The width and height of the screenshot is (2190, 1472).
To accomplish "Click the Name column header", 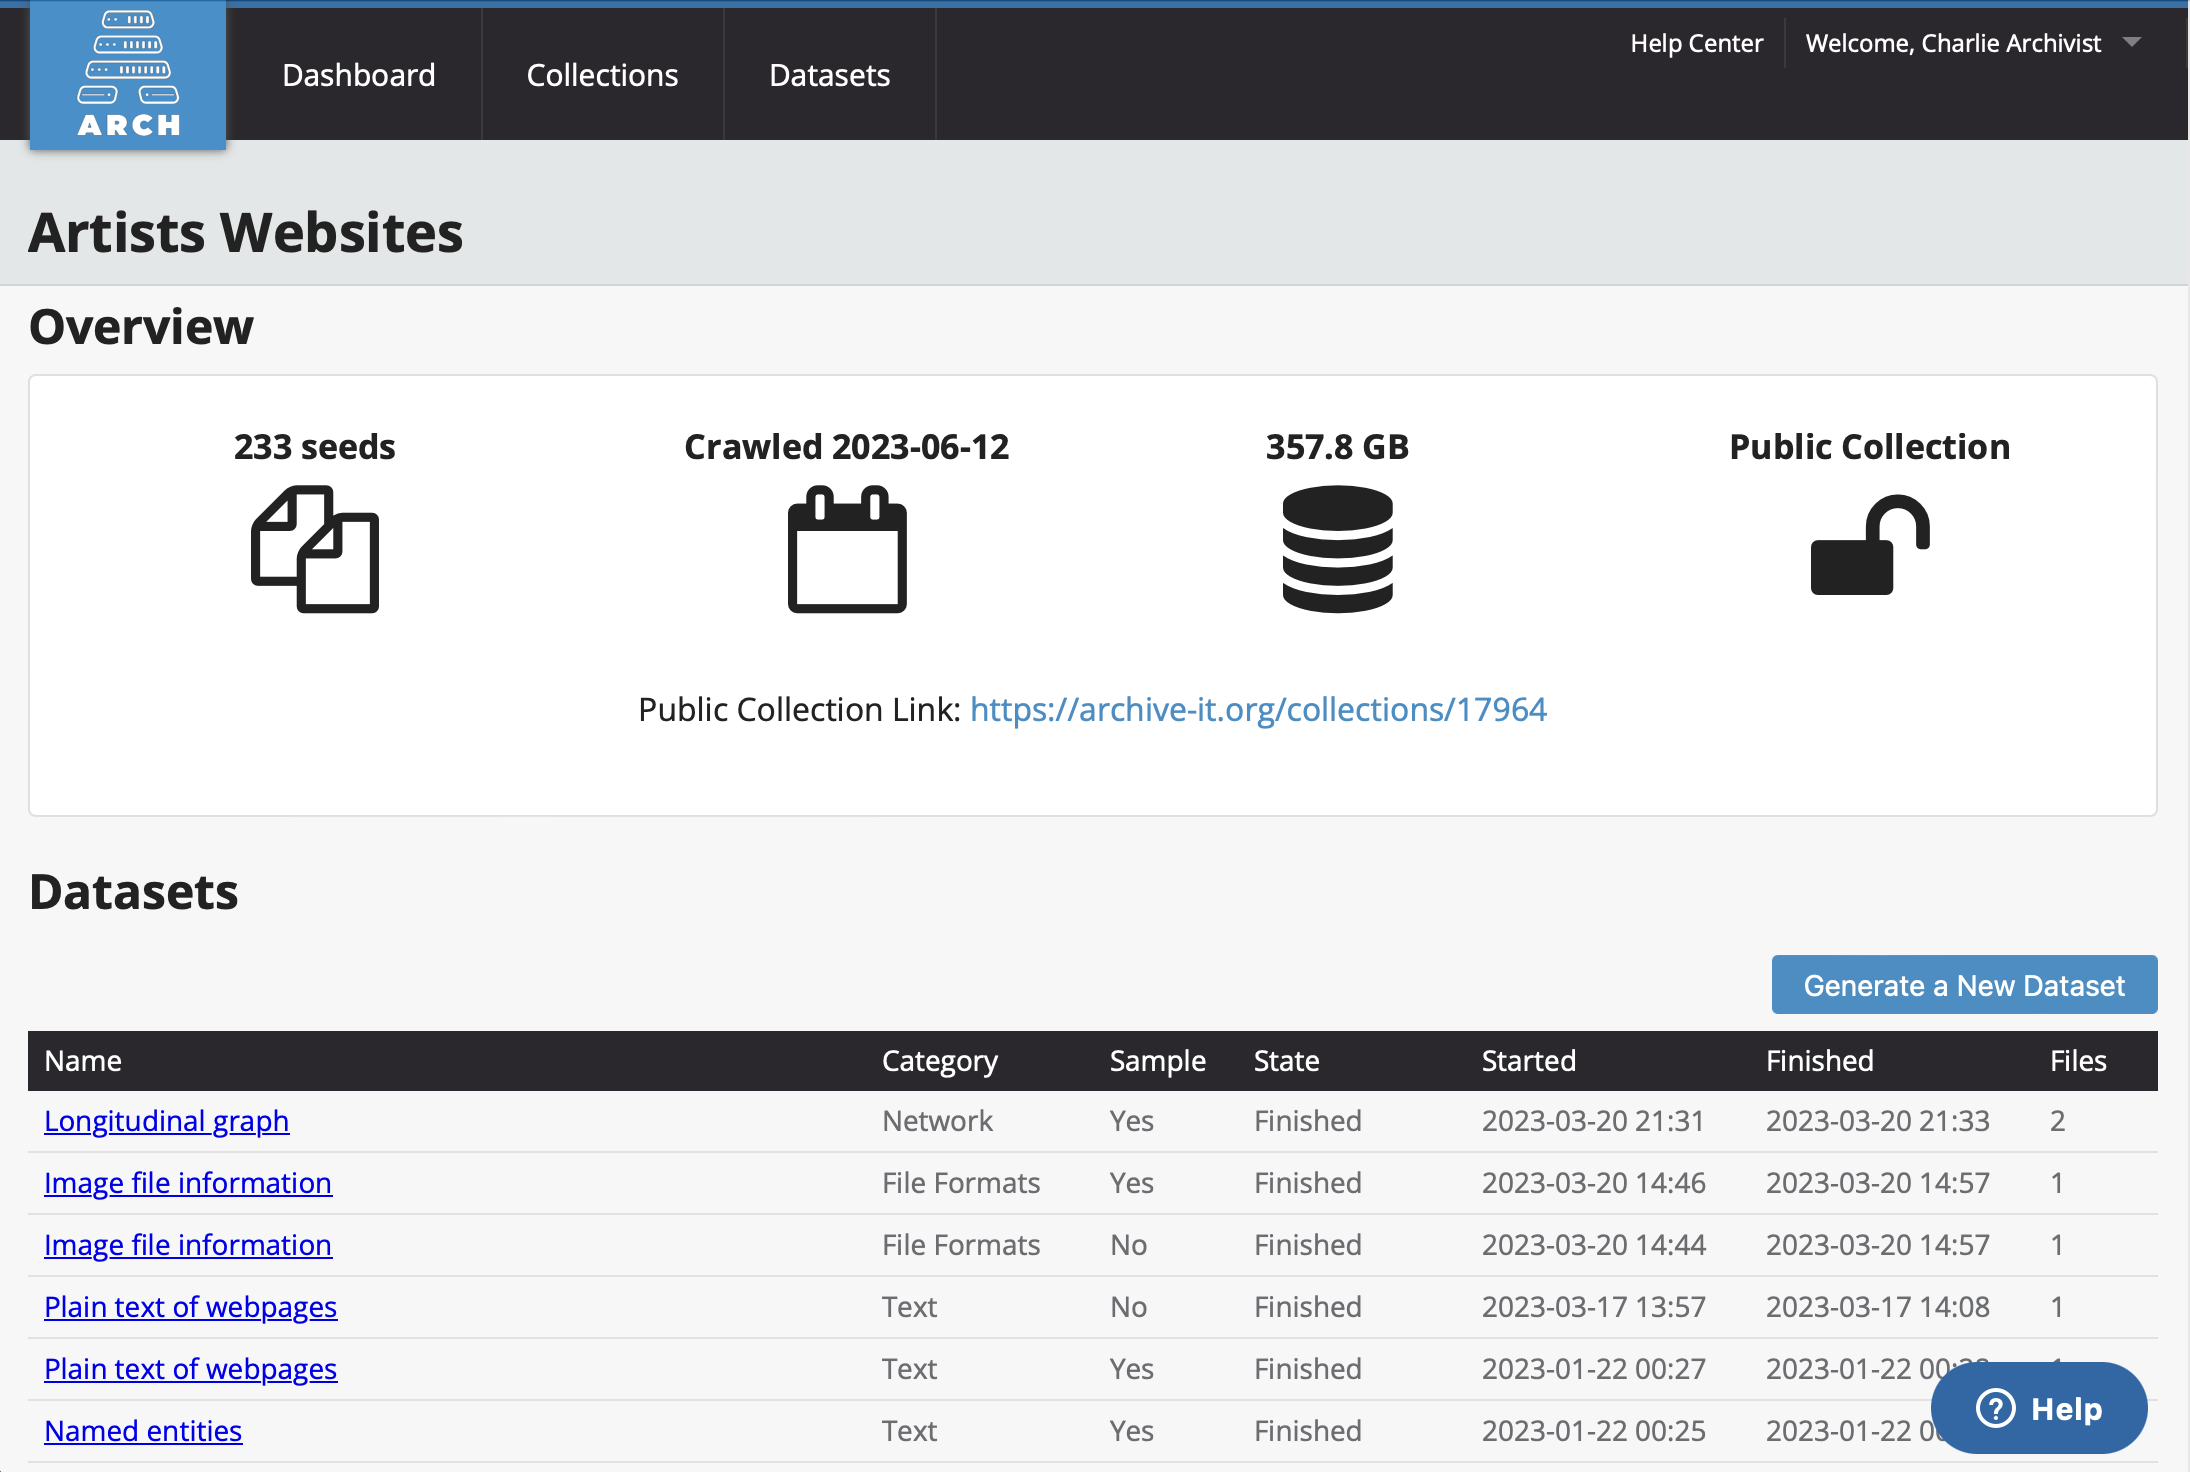I will click(x=83, y=1061).
